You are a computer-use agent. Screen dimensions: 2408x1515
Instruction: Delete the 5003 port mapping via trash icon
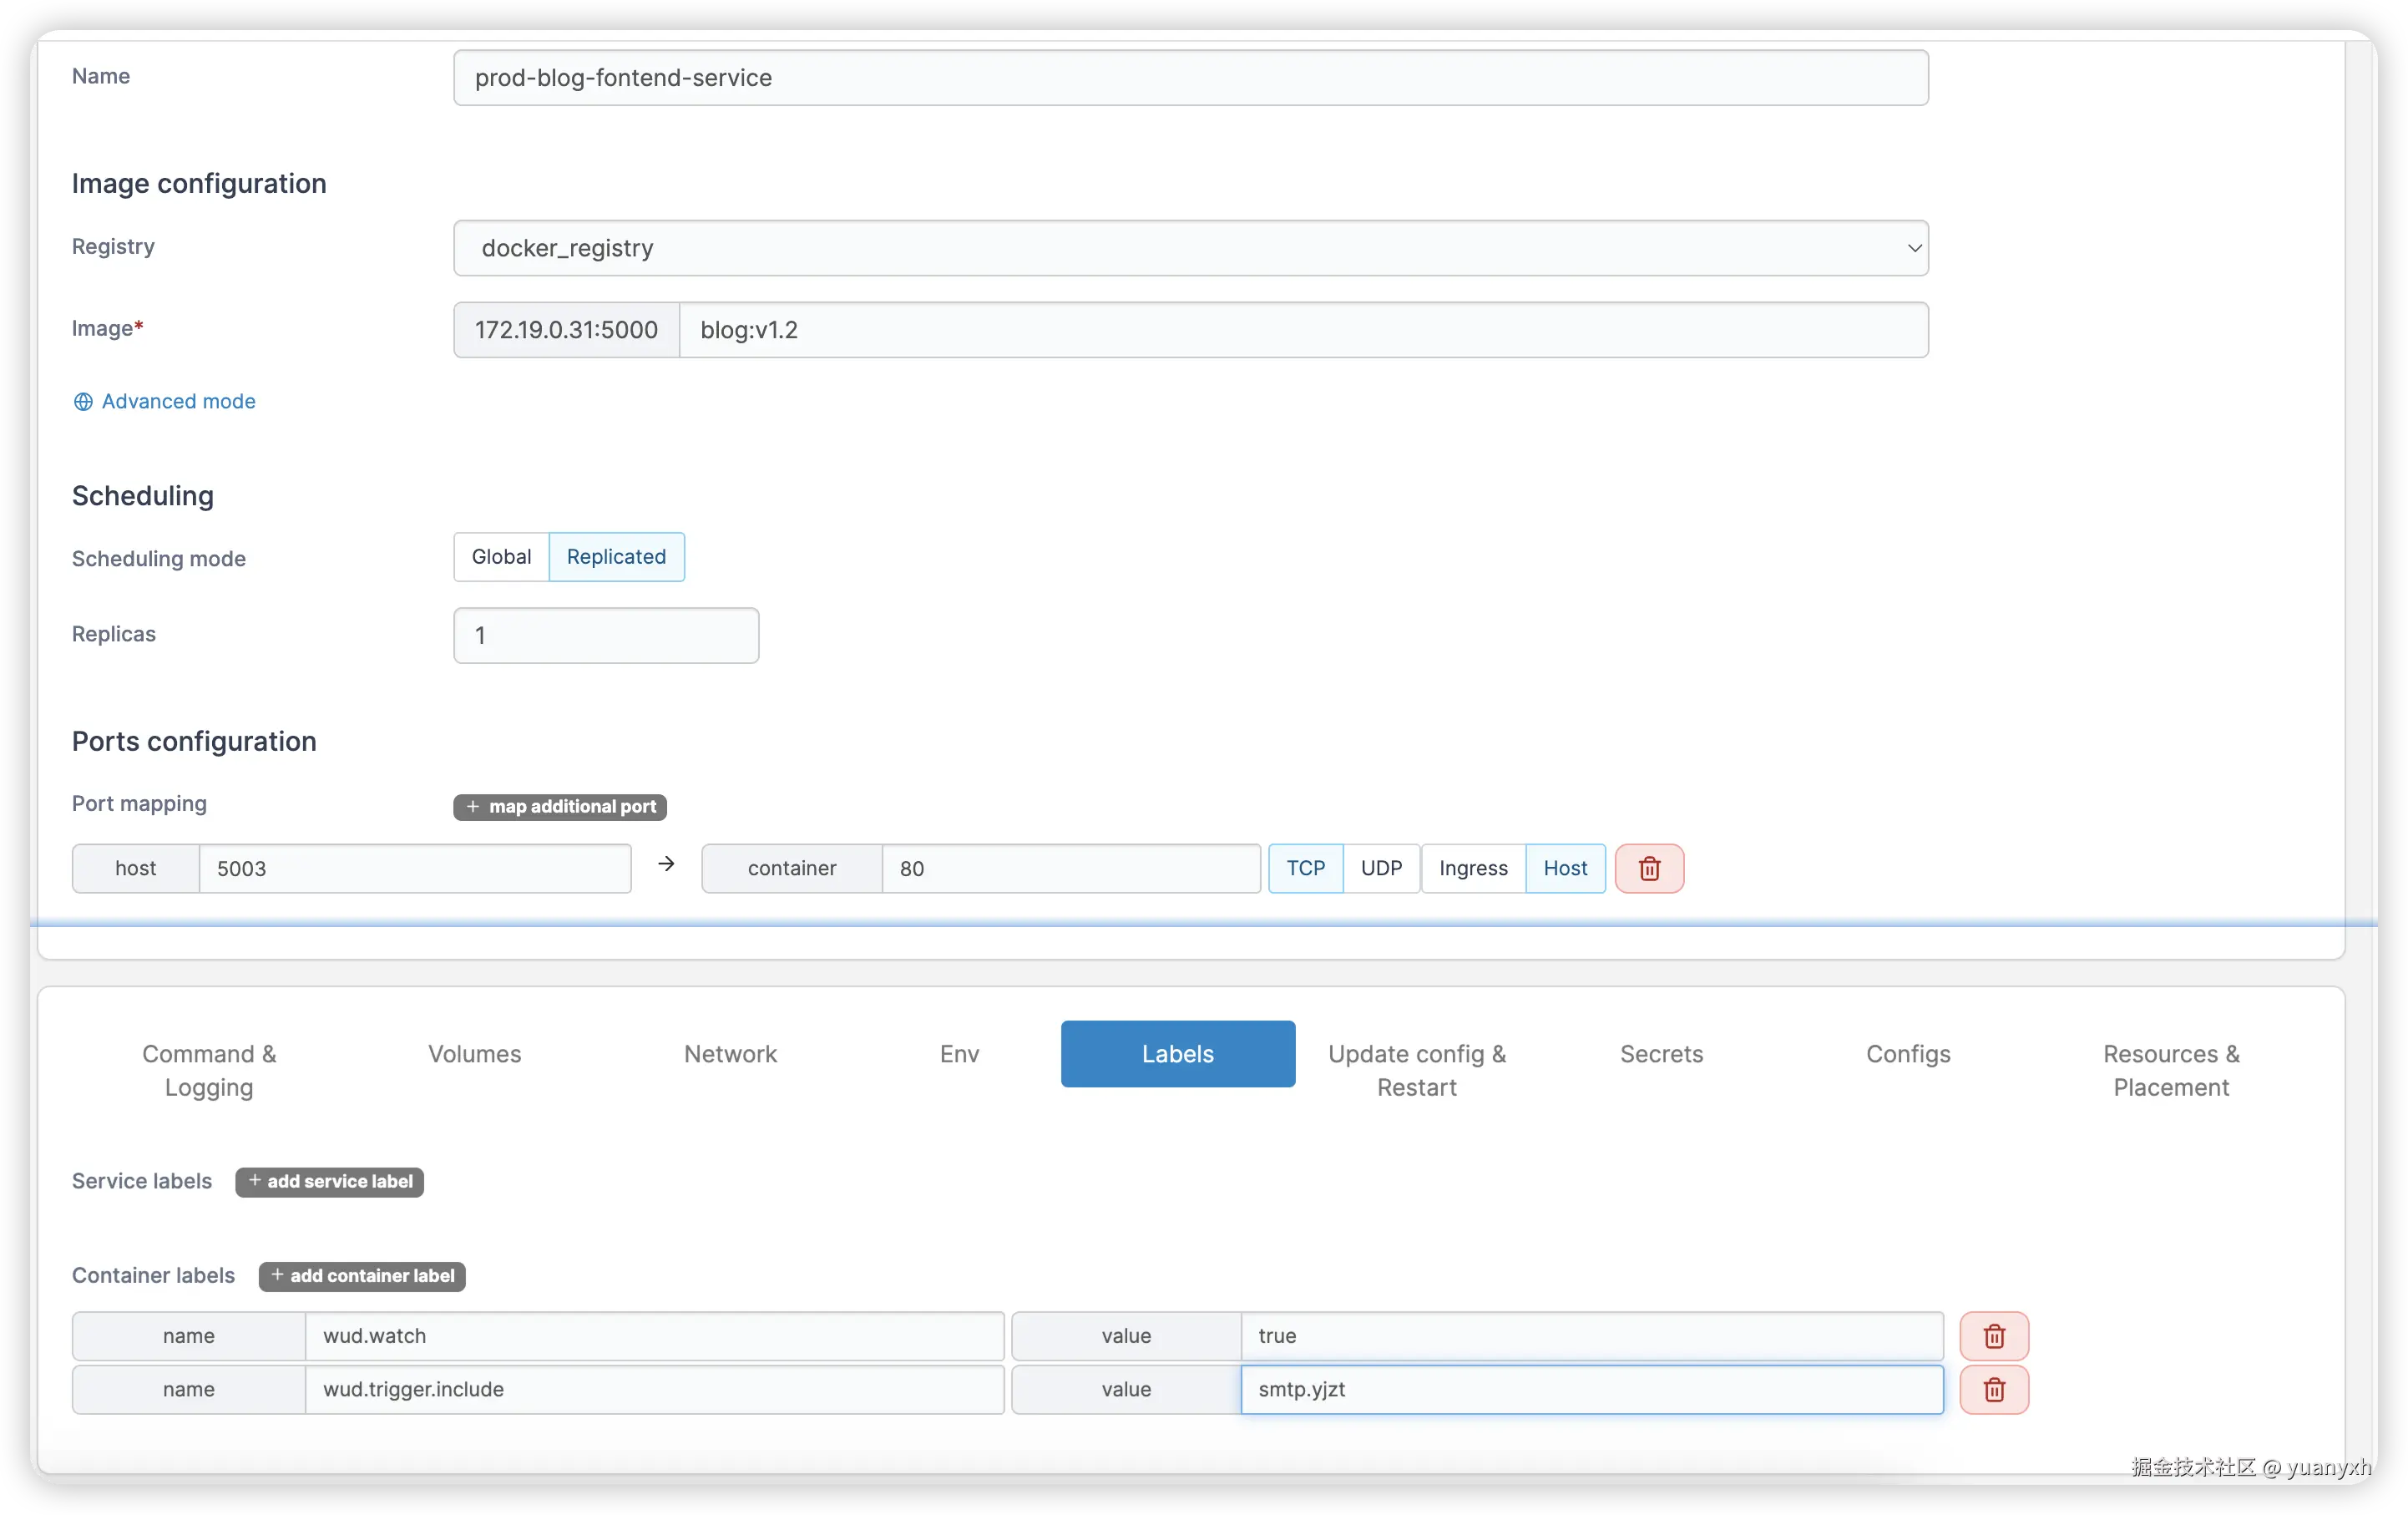point(1648,868)
